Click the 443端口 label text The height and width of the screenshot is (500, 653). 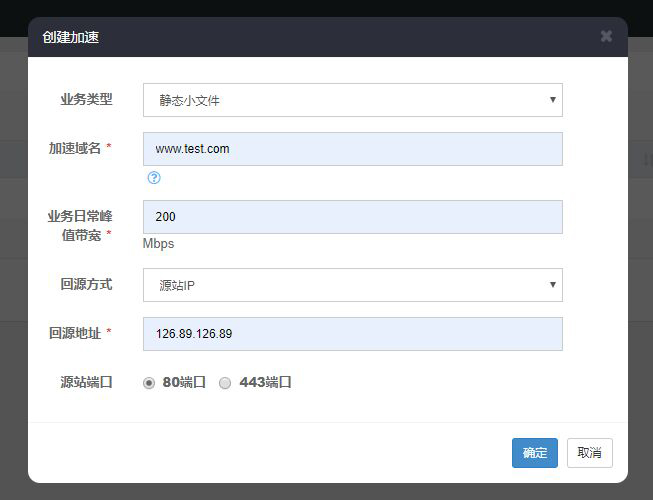[265, 382]
